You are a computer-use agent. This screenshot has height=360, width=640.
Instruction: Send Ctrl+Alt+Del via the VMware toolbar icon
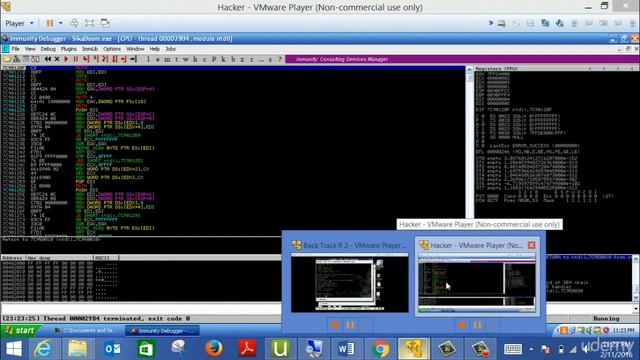click(x=74, y=23)
